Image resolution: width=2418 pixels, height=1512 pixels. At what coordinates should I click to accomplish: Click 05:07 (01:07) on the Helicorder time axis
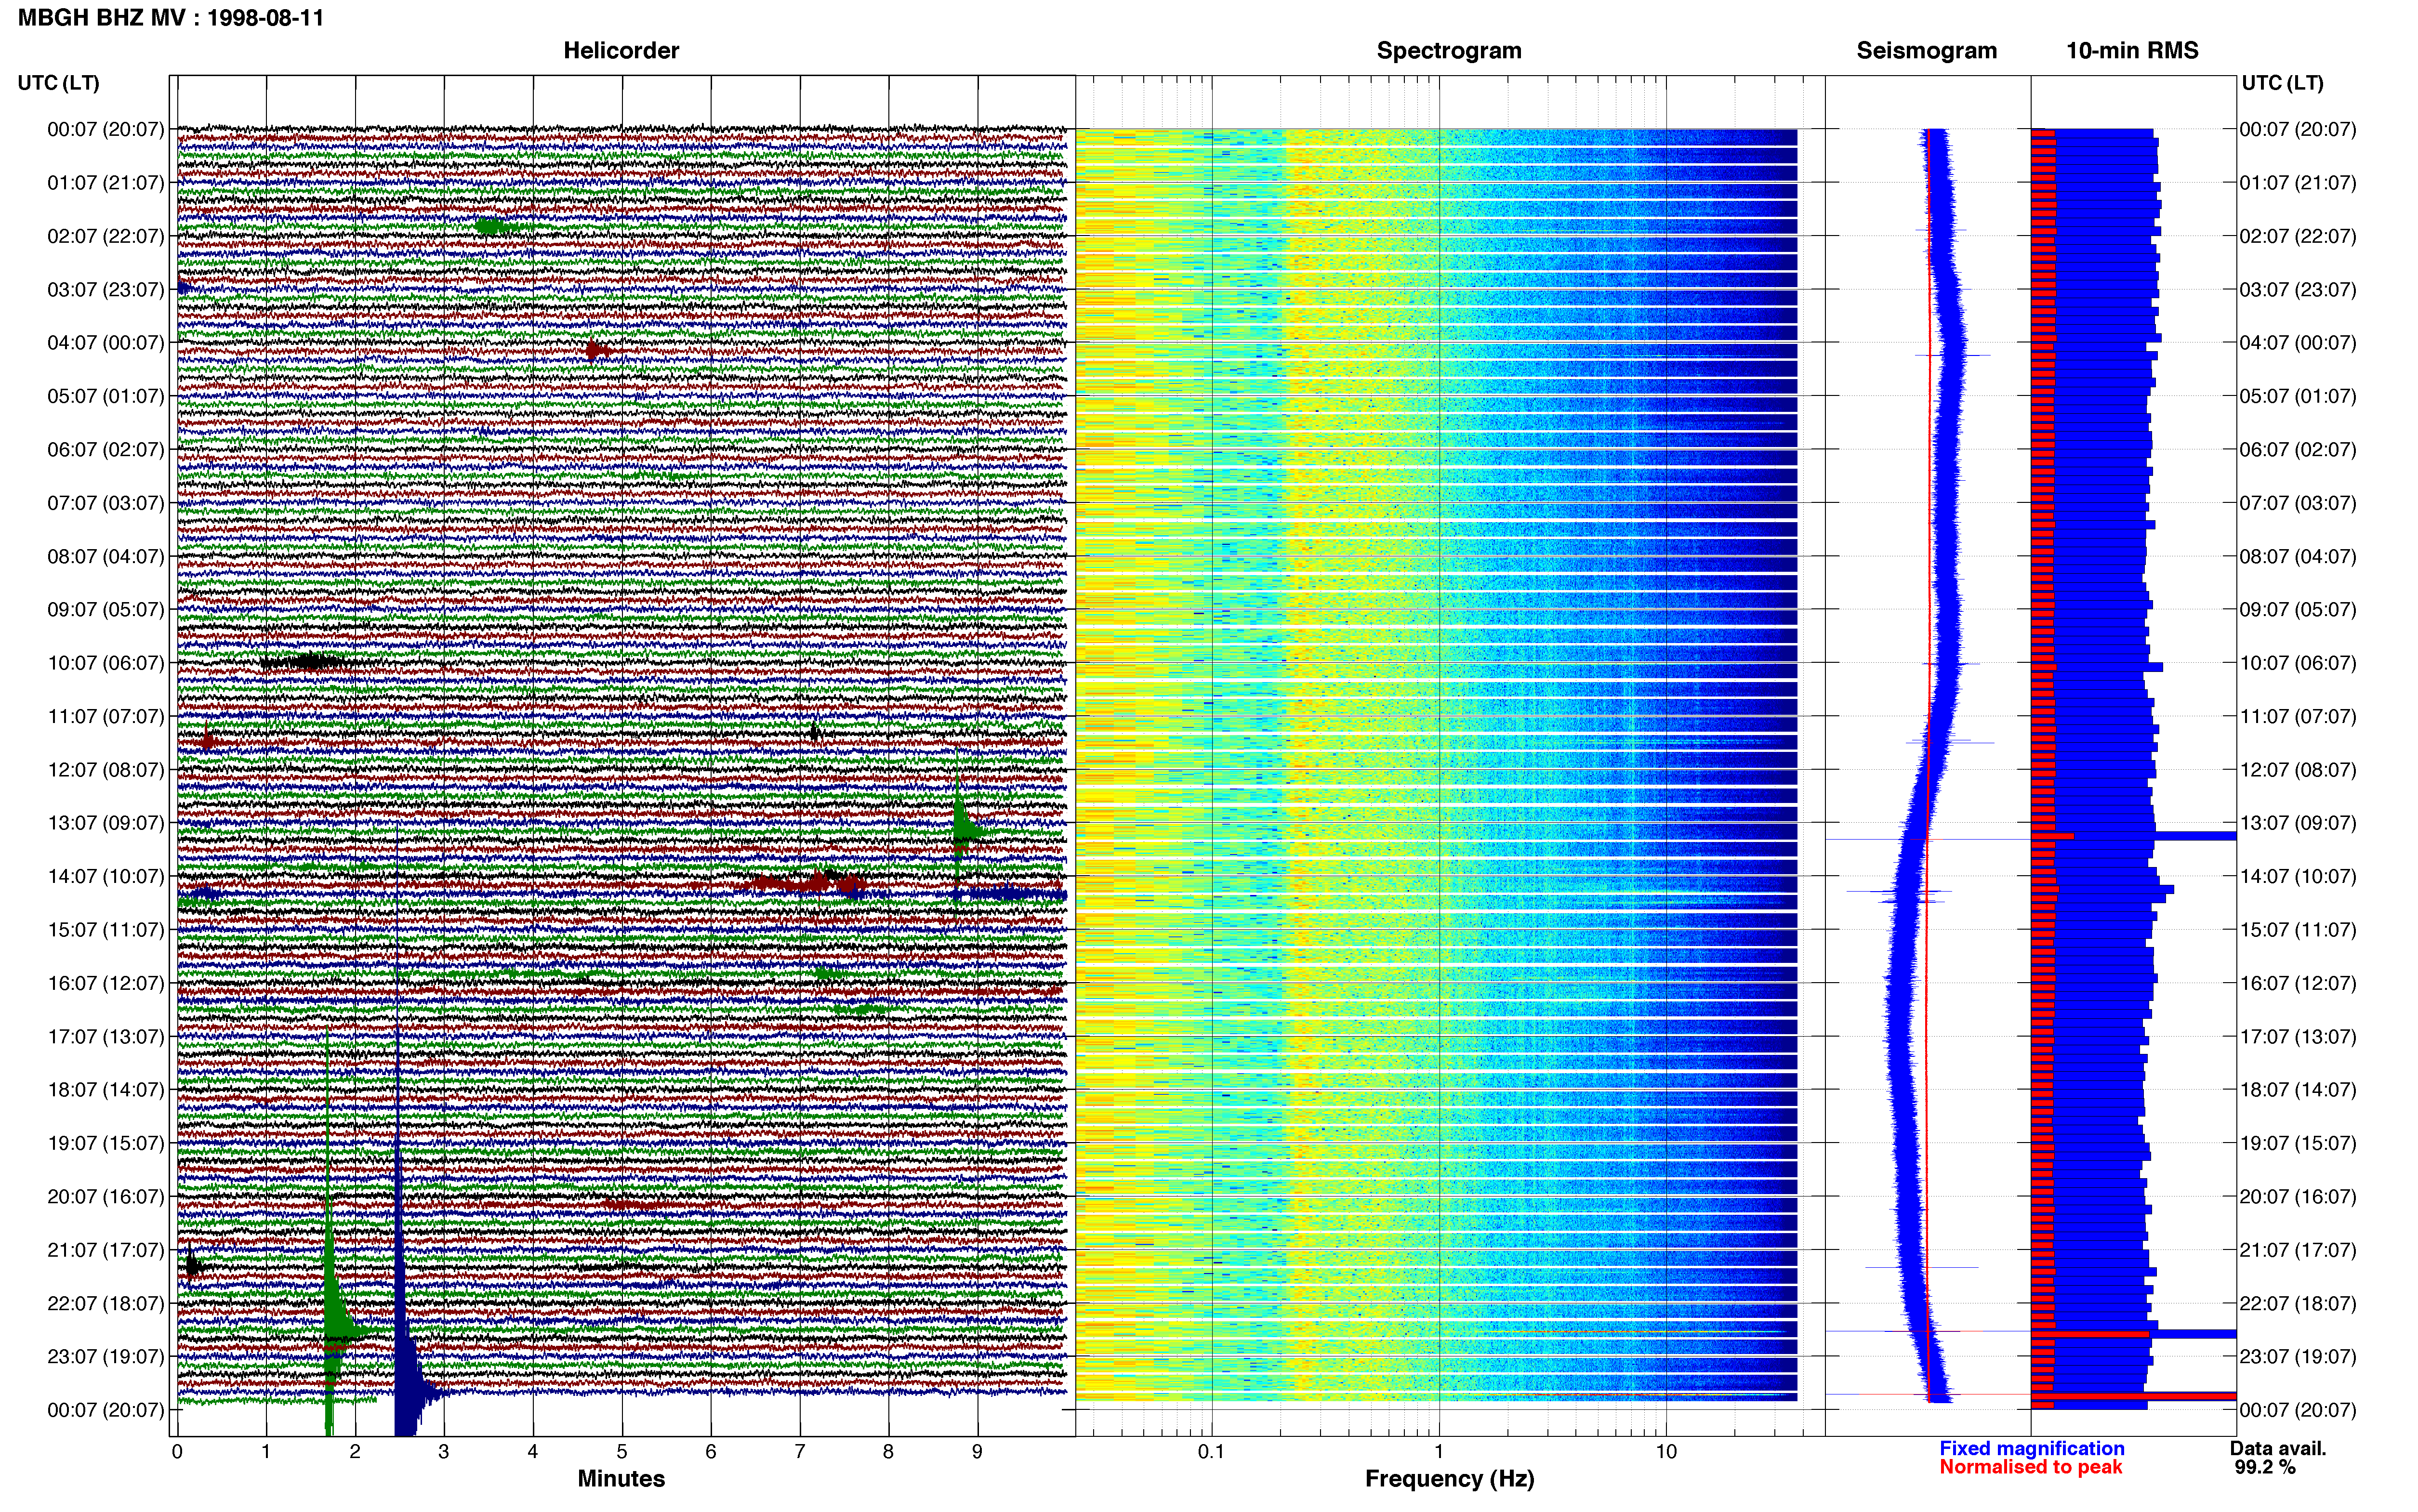coord(106,396)
